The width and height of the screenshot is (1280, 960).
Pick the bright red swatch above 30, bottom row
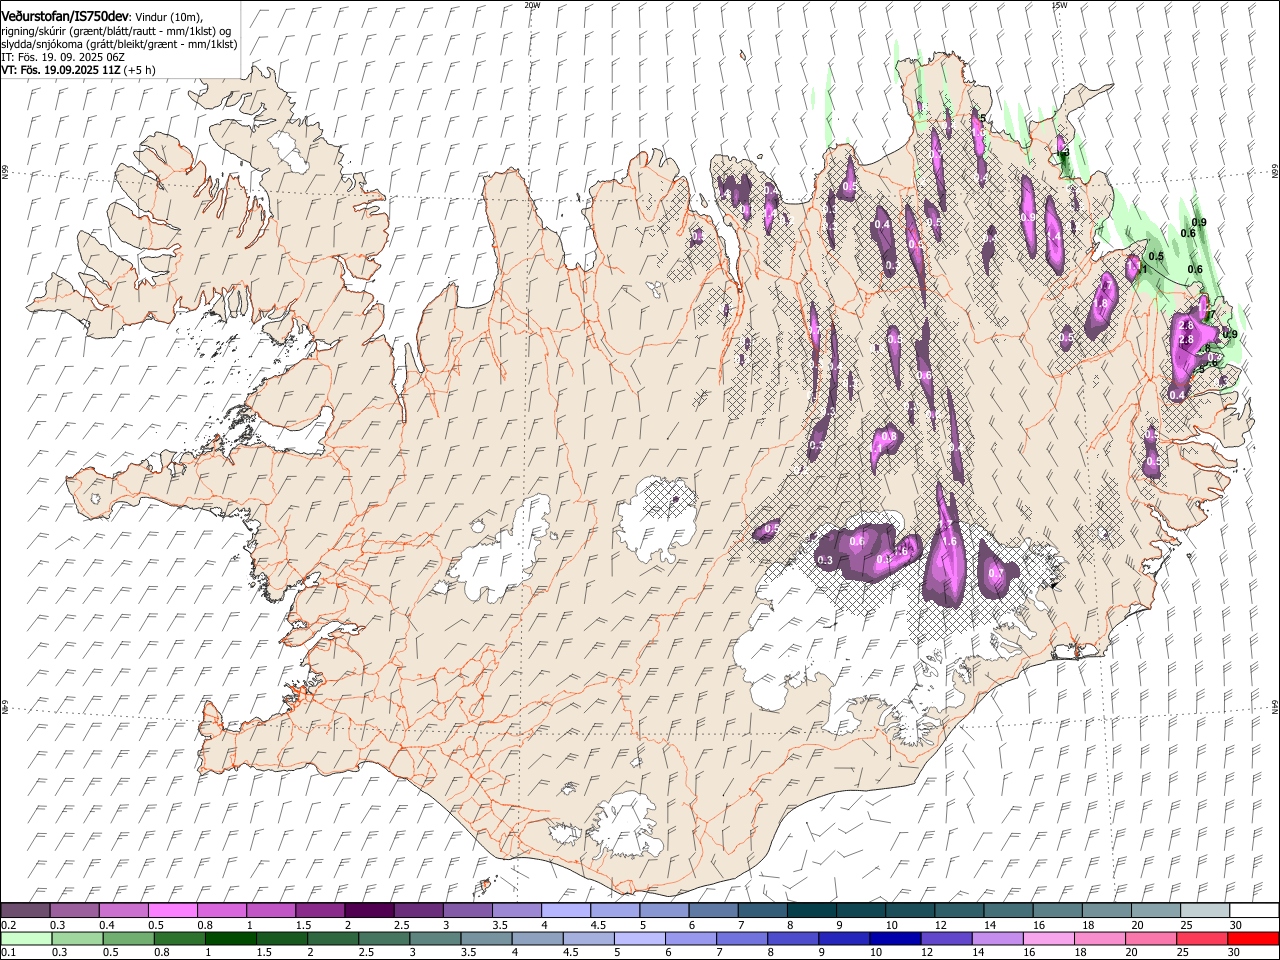pyautogui.click(x=1253, y=939)
